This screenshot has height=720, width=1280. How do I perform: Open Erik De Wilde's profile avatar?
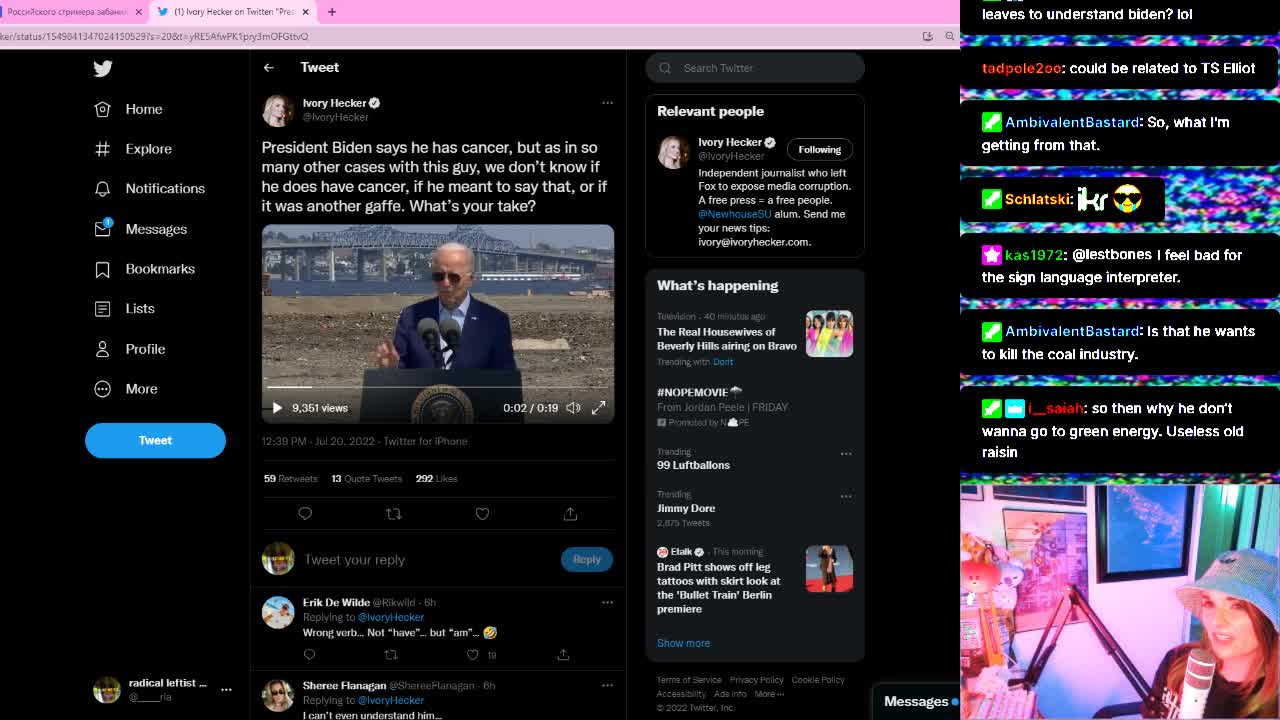[x=278, y=612]
